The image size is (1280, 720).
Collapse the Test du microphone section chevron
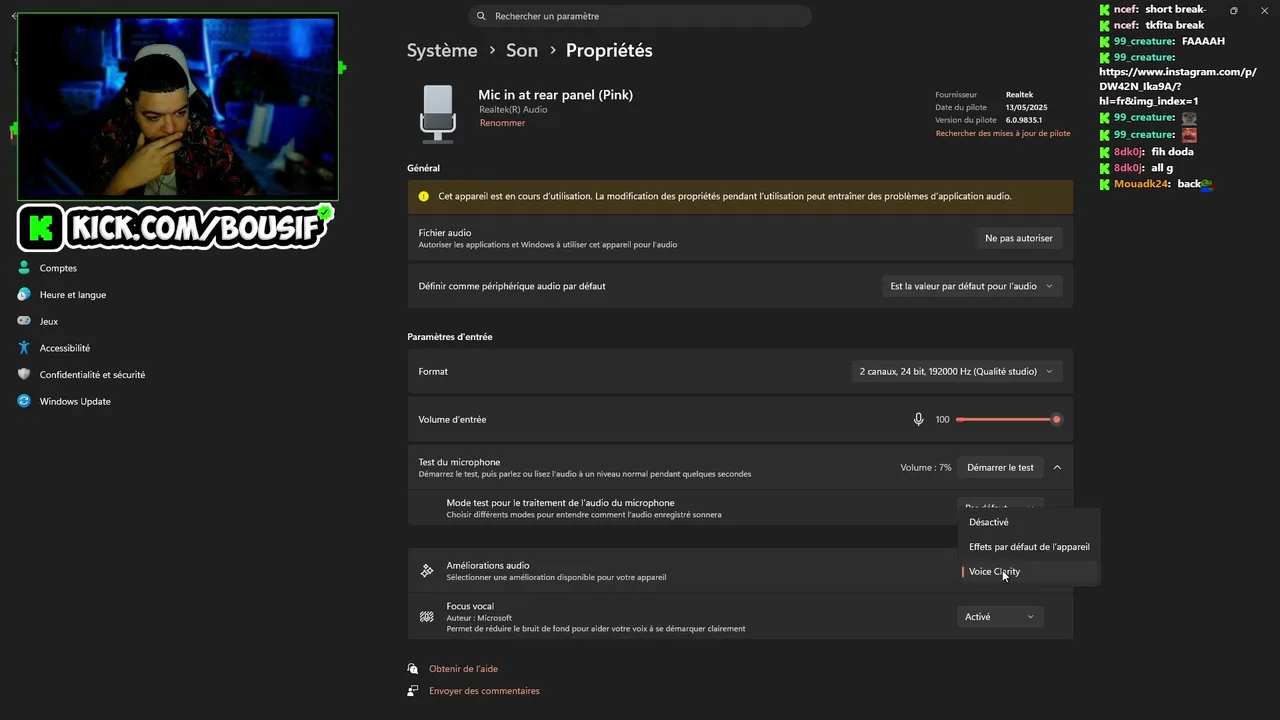1057,467
